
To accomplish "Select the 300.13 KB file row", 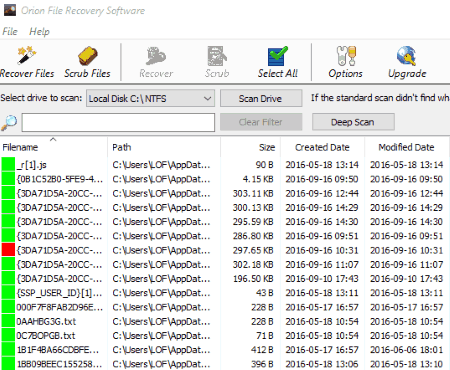I will tap(225, 207).
